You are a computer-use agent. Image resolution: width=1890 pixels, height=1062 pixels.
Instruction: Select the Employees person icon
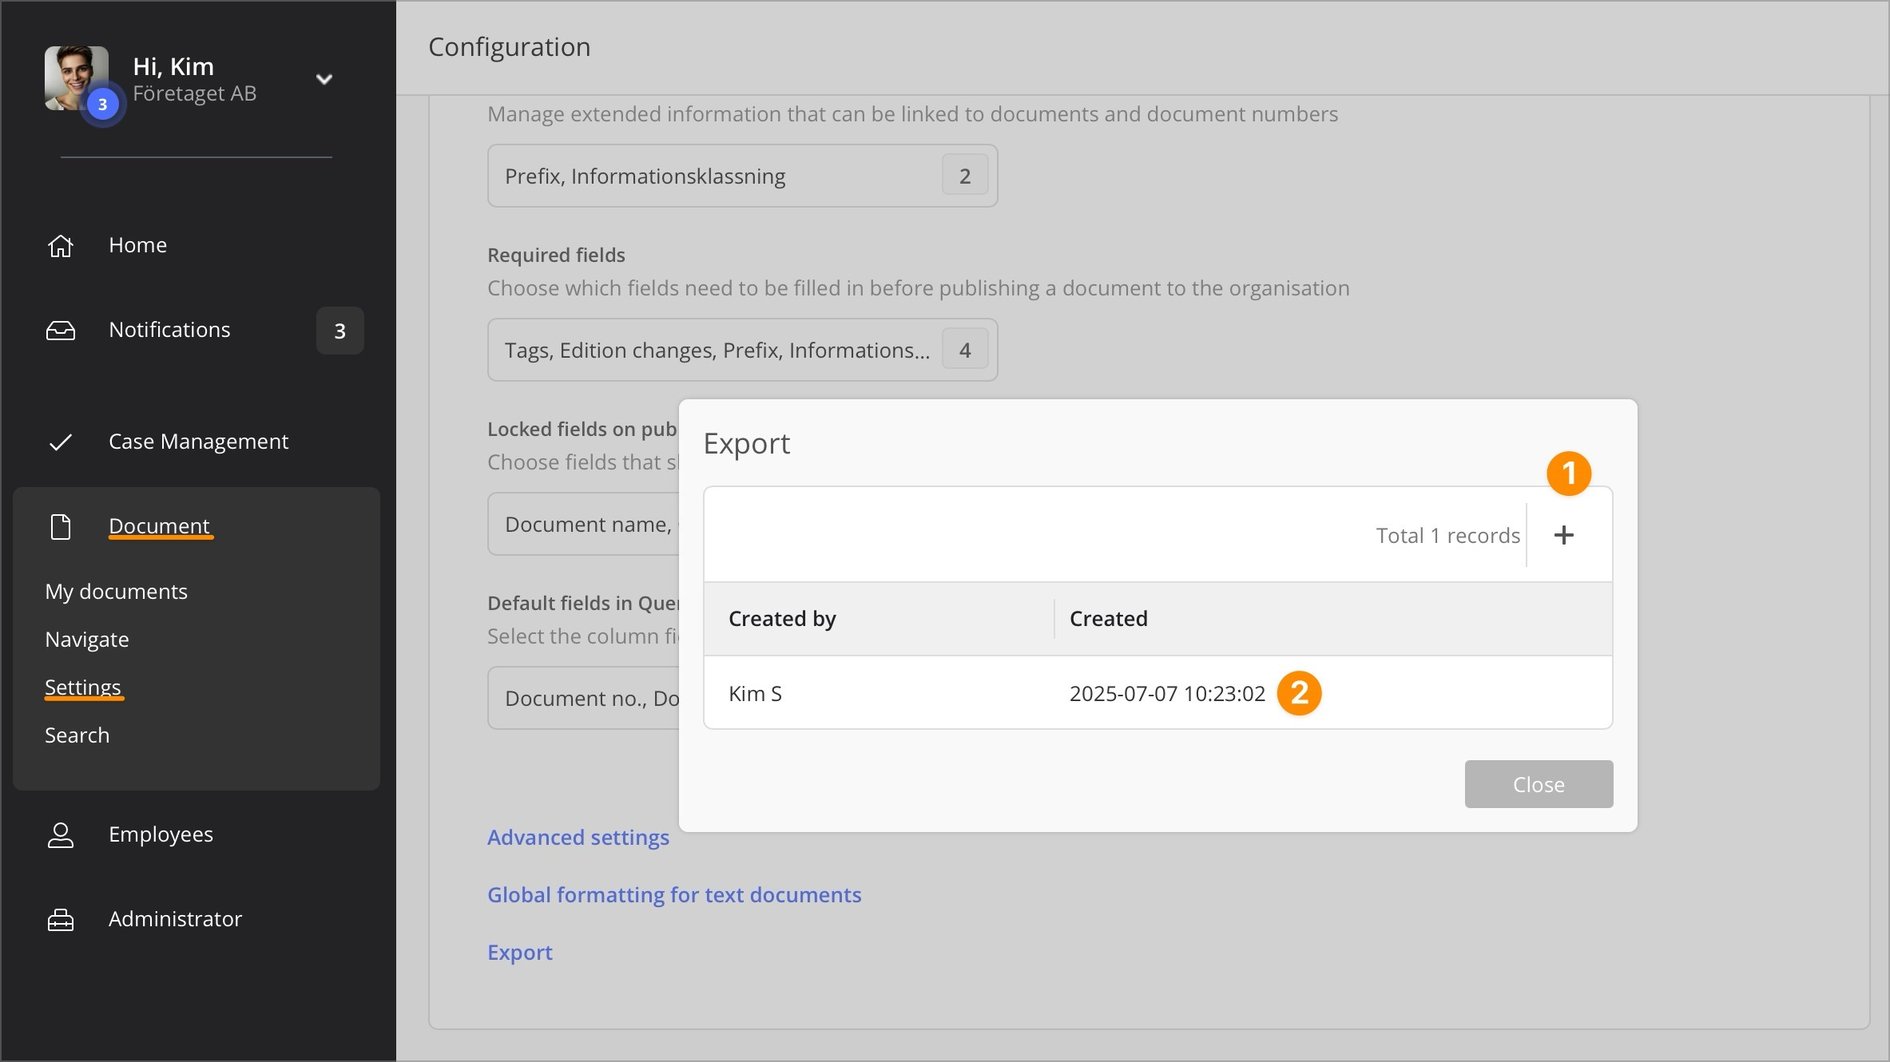click(x=61, y=834)
